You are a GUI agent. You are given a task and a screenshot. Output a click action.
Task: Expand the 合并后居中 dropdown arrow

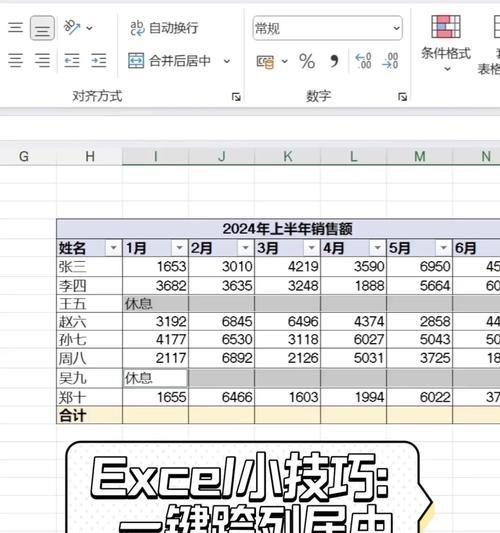click(227, 62)
